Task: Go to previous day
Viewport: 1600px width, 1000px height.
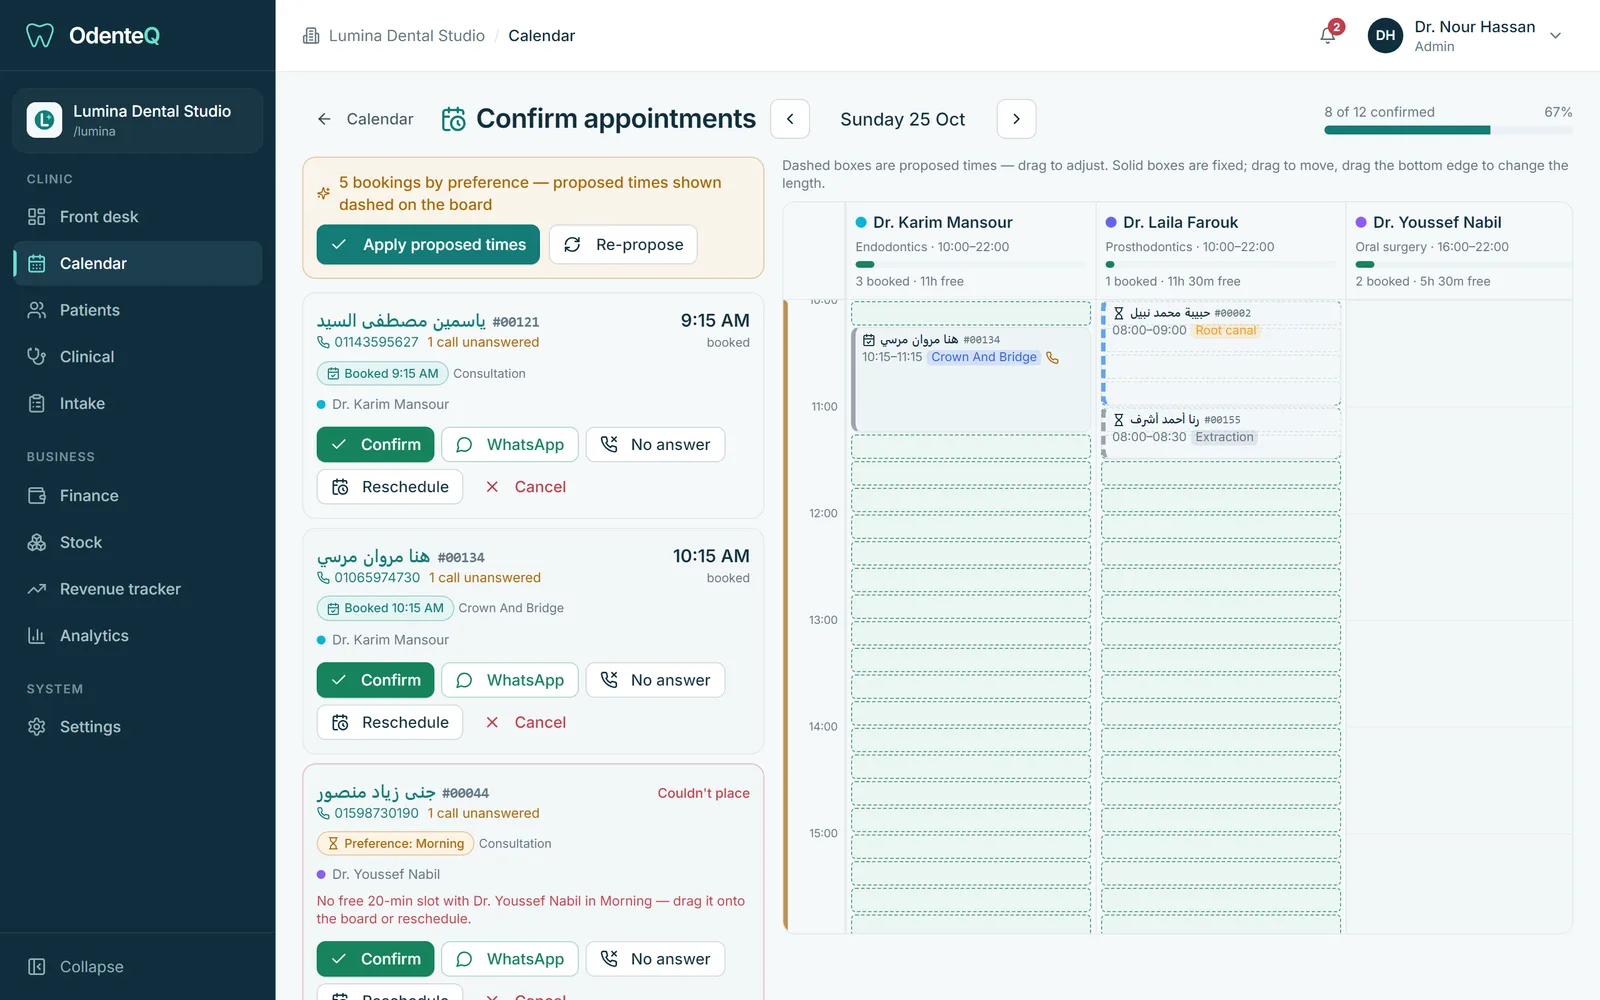Action: [790, 119]
